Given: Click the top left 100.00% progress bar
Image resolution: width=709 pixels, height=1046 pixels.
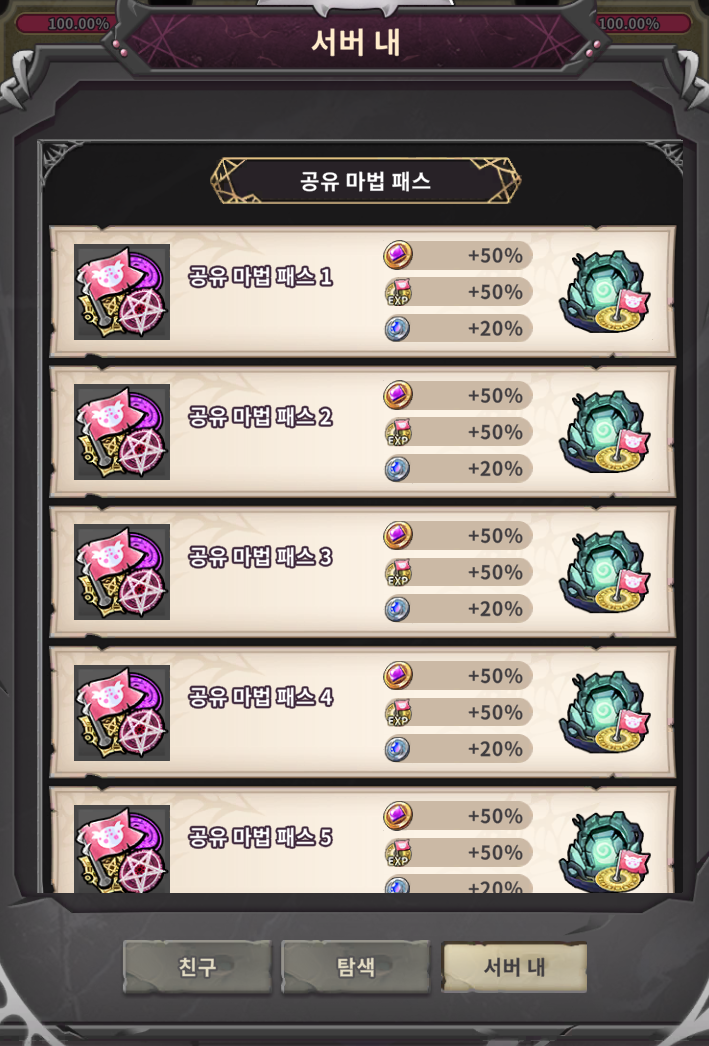Looking at the screenshot, I should click(64, 24).
